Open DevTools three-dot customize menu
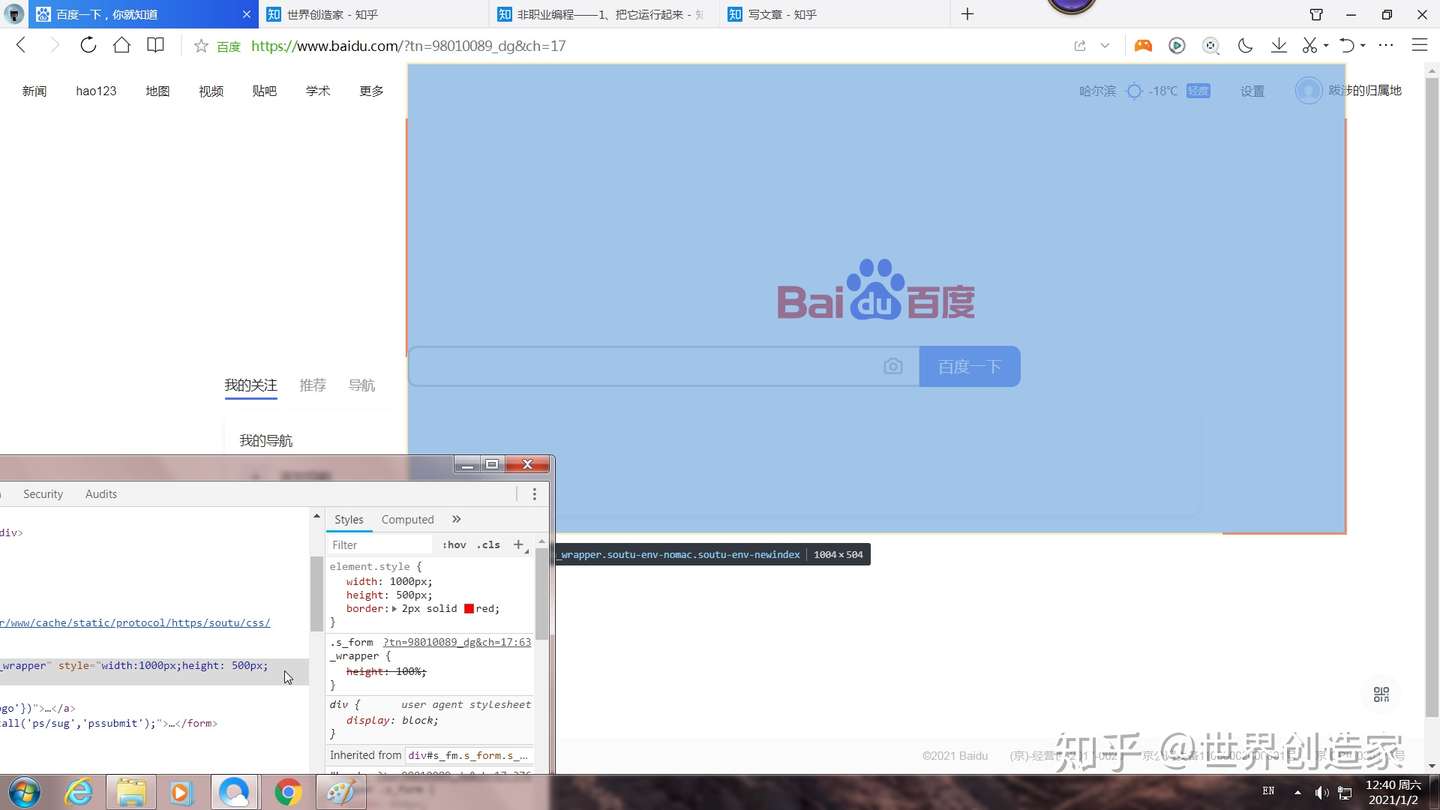Viewport: 1440px width, 810px height. coord(534,494)
